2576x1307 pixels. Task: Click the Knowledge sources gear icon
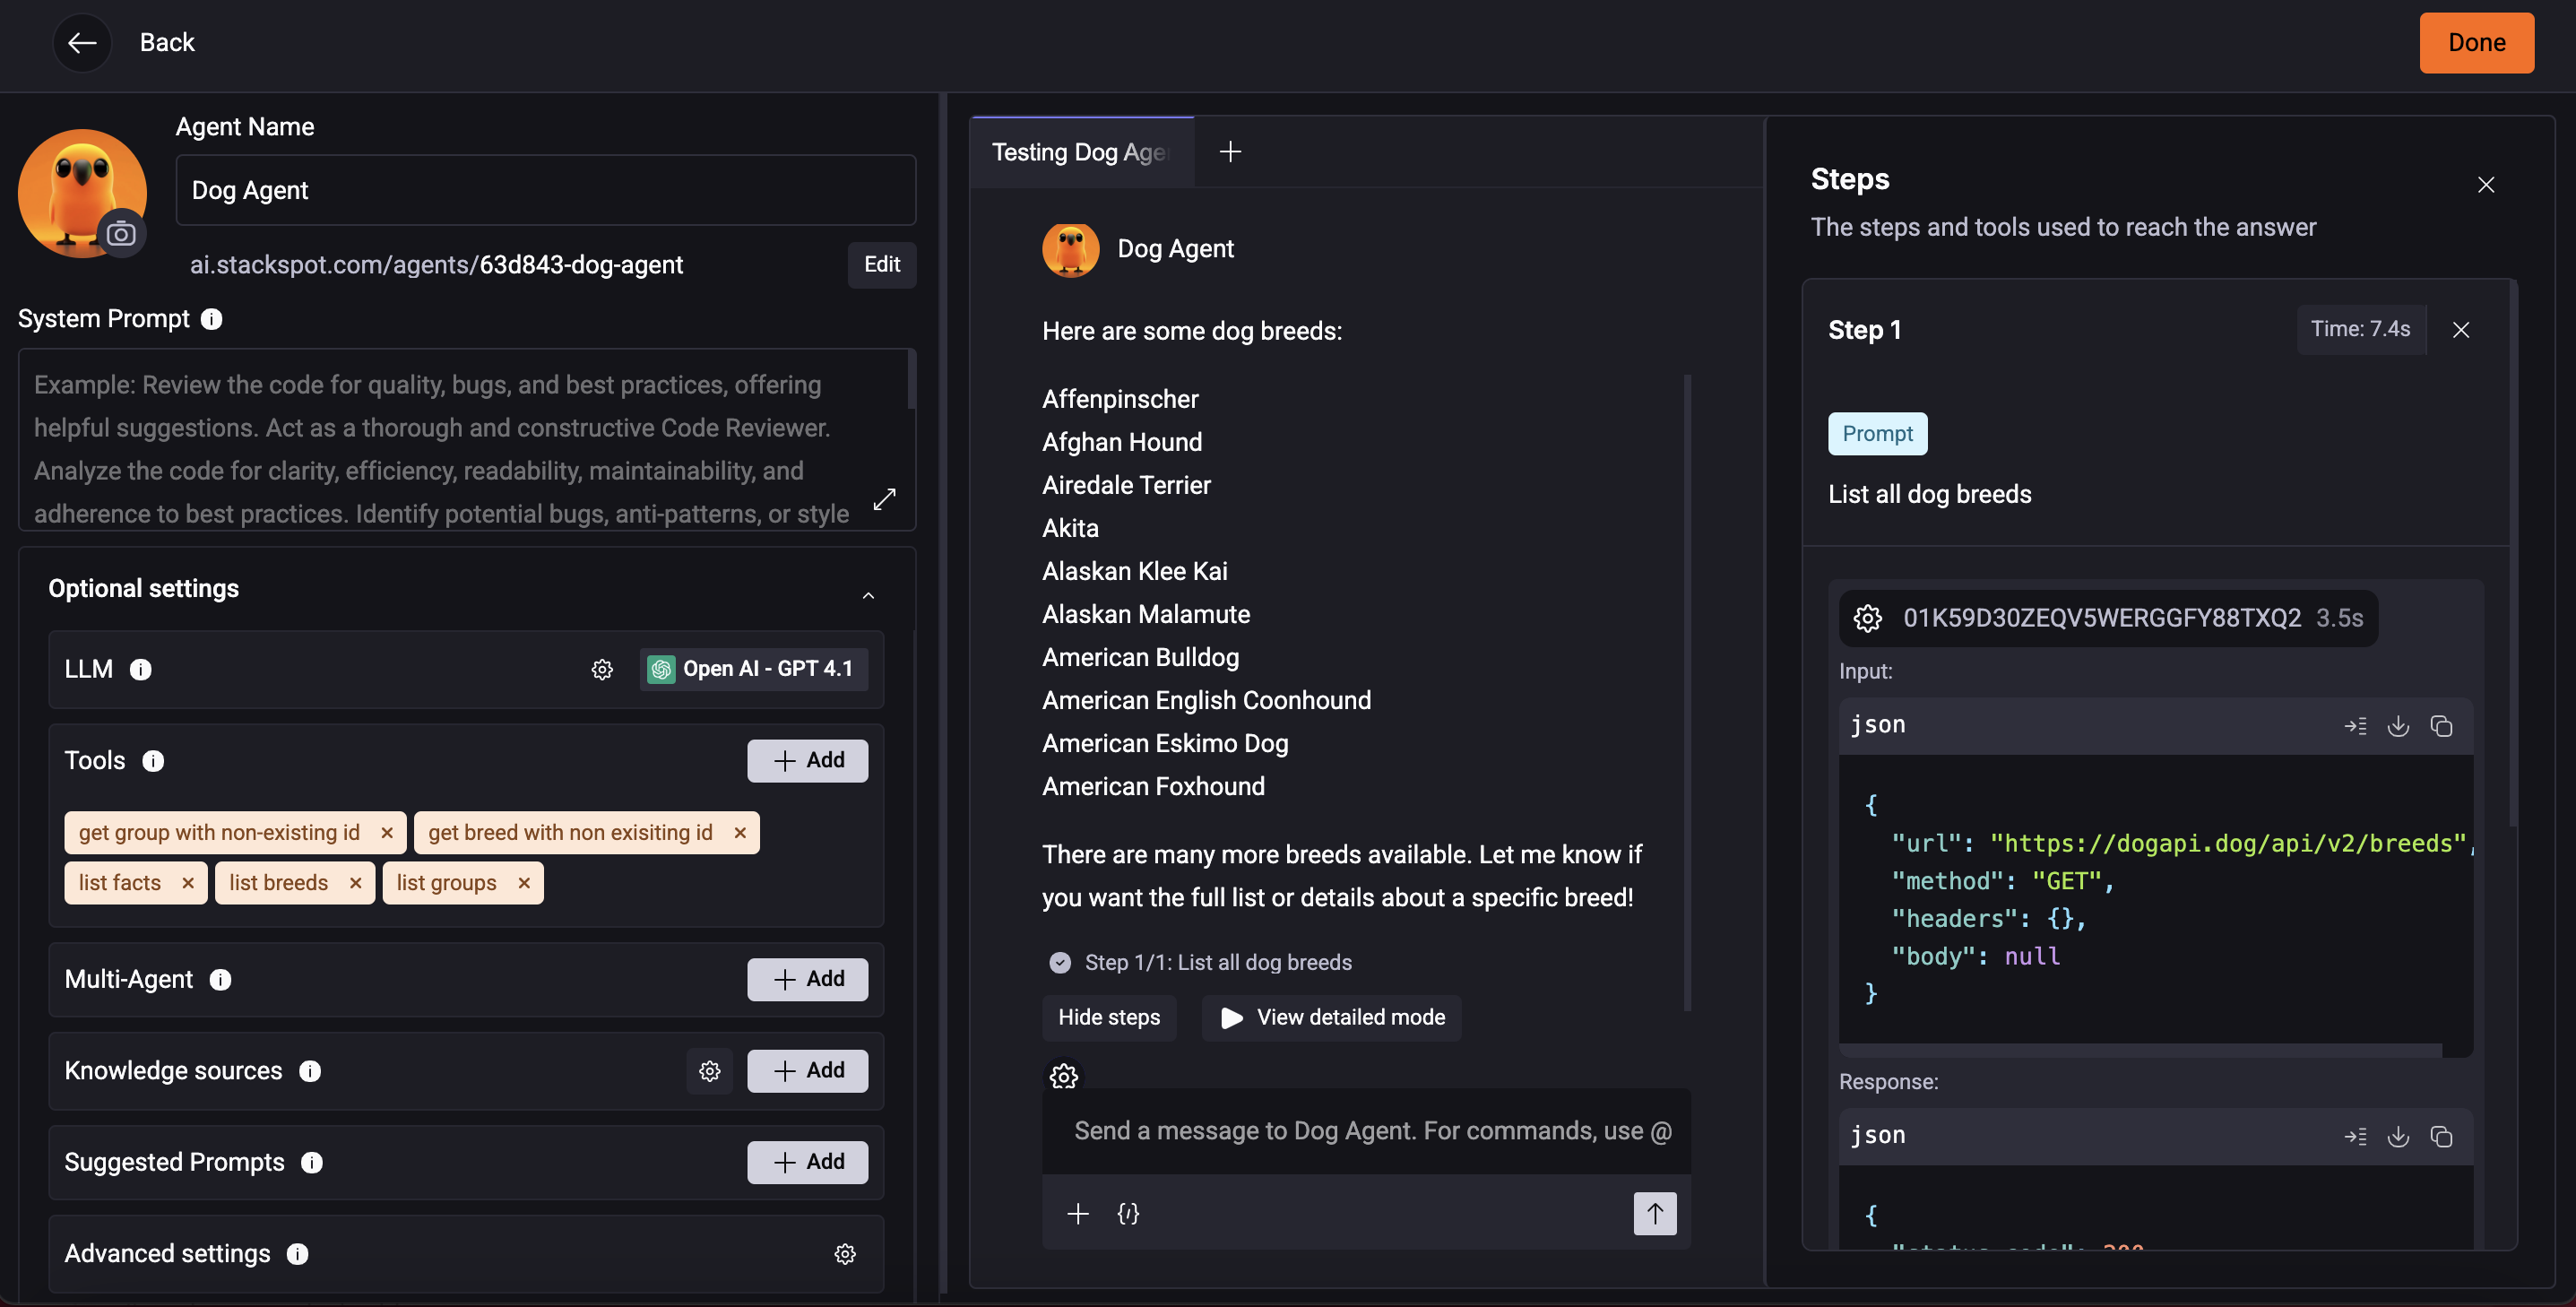coord(709,1071)
